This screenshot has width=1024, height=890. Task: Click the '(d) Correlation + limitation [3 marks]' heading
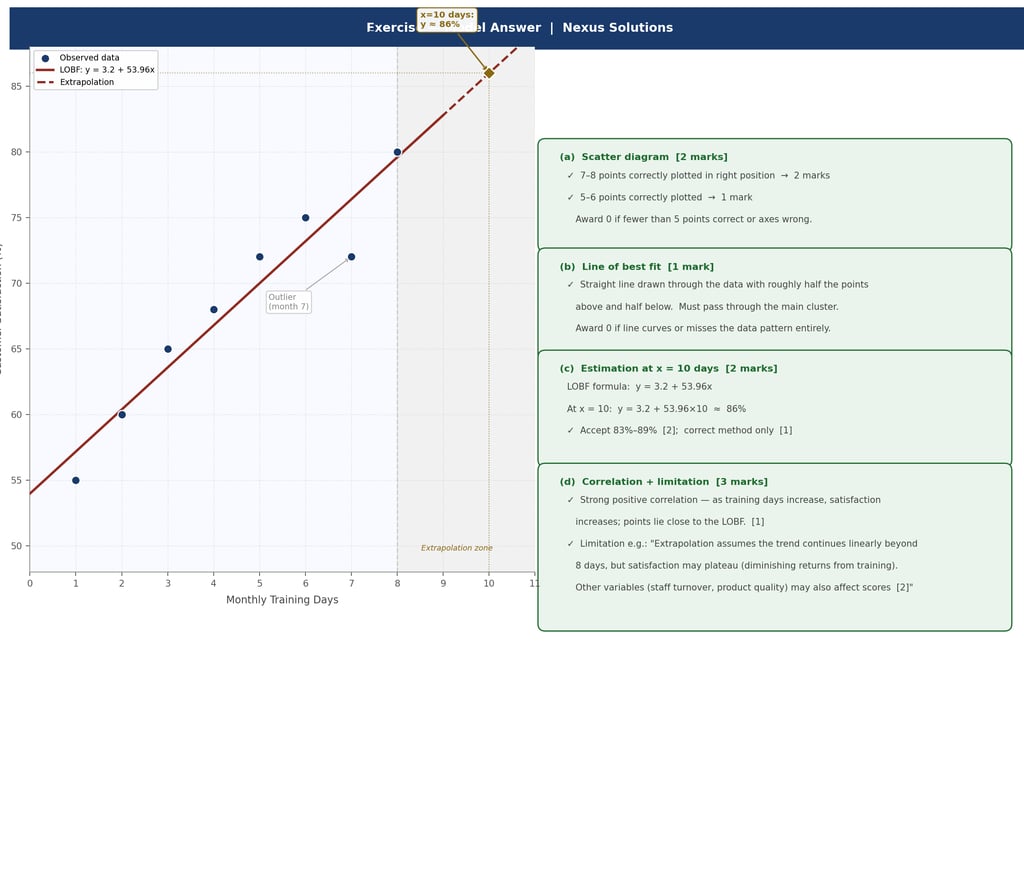664,482
